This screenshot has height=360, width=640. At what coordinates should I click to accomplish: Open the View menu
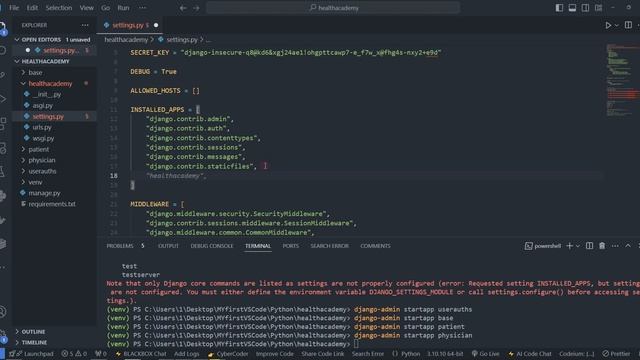(x=87, y=8)
